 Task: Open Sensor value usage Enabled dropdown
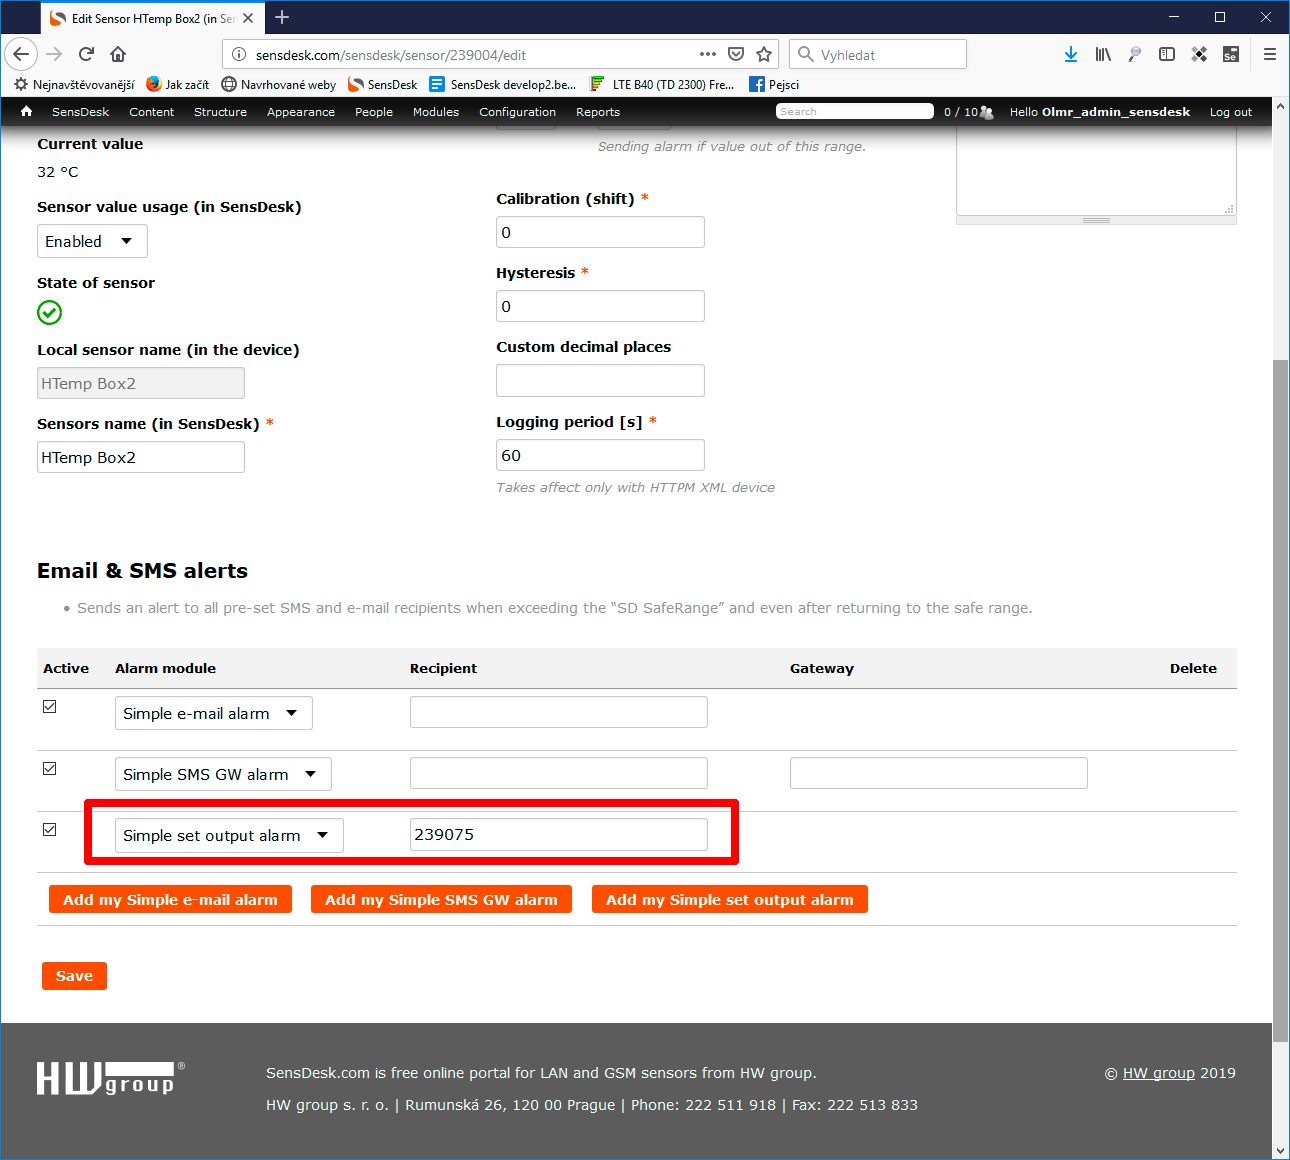[92, 241]
